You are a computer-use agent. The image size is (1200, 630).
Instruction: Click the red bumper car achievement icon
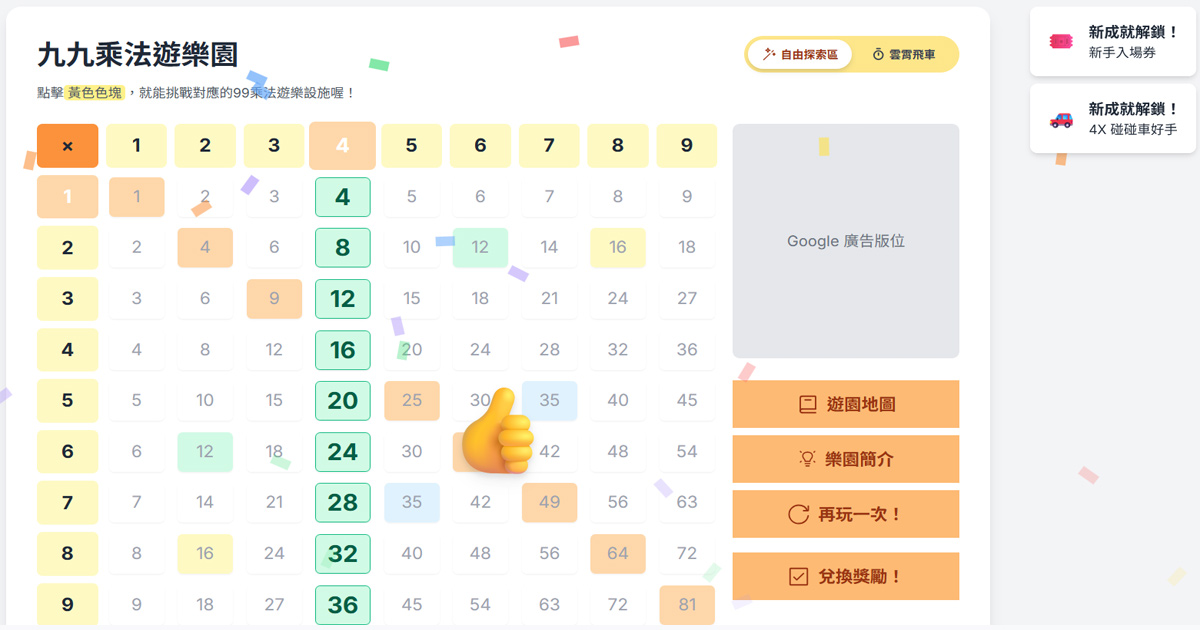(x=1061, y=120)
